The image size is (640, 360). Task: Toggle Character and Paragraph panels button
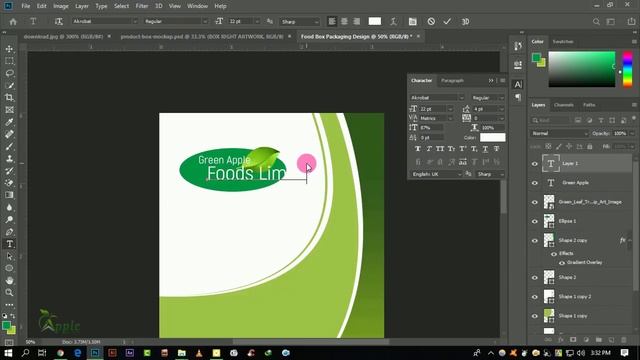pos(413,21)
